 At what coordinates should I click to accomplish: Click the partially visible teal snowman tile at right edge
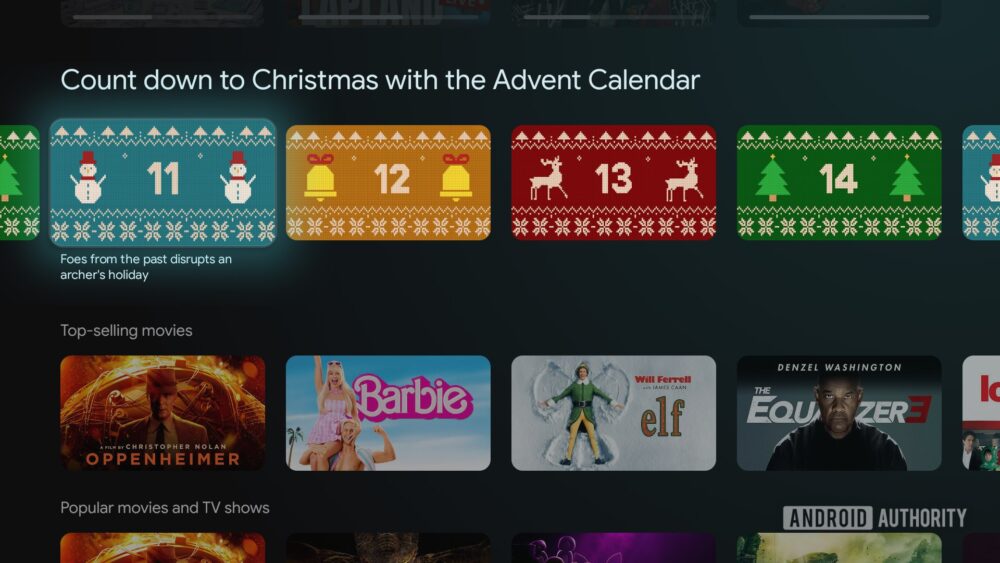(x=981, y=182)
